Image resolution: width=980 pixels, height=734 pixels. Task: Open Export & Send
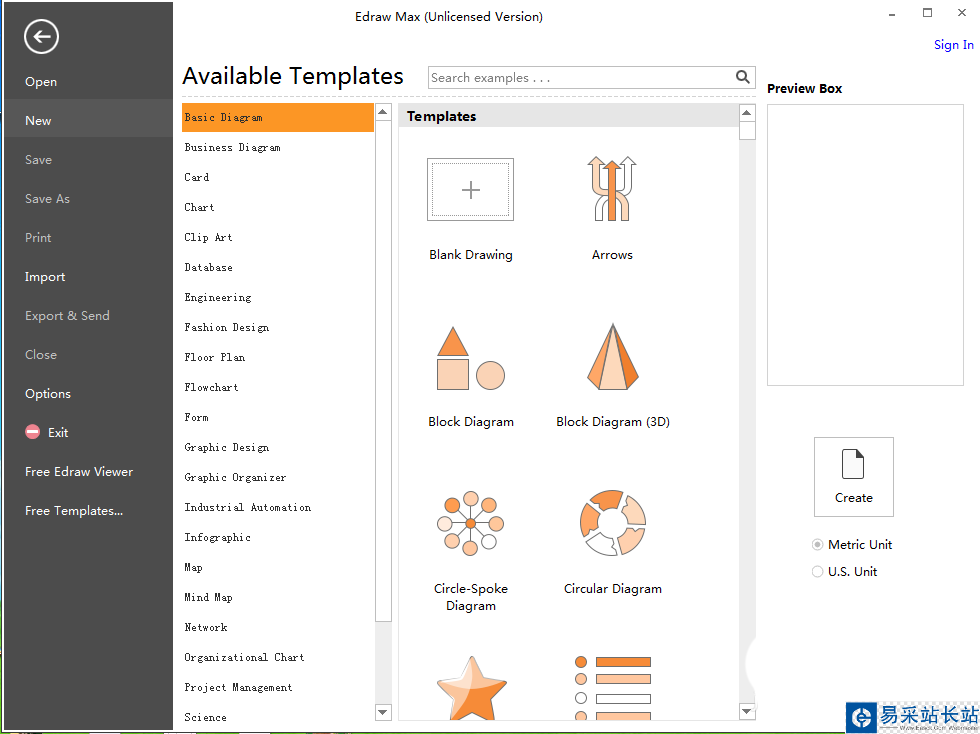[67, 316]
